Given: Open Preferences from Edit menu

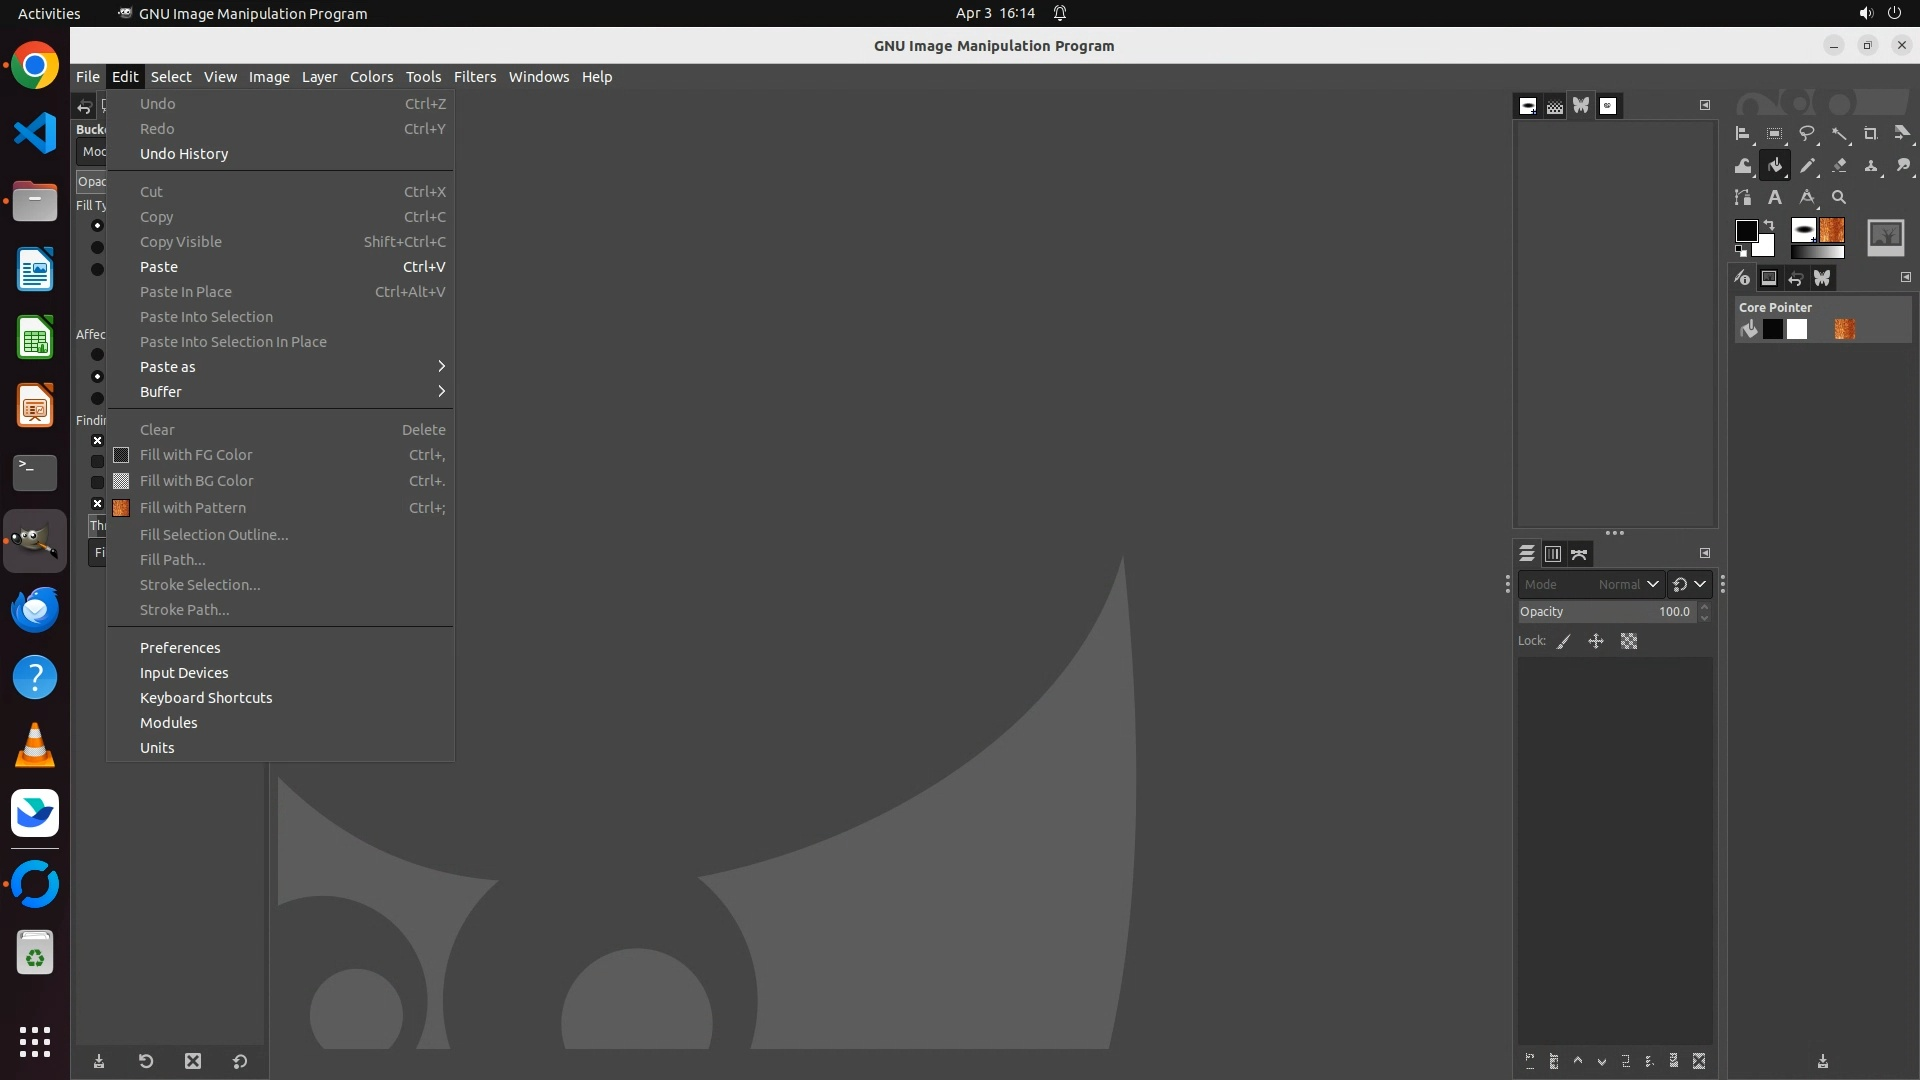Looking at the screenshot, I should 180,648.
